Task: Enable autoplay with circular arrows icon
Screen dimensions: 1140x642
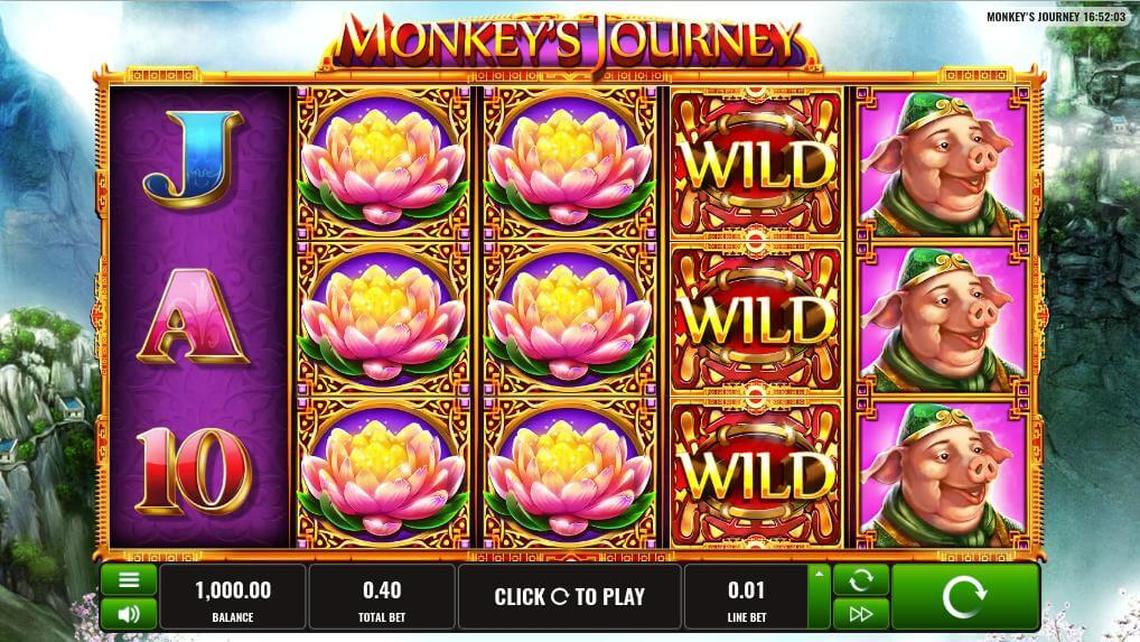Action: click(861, 580)
